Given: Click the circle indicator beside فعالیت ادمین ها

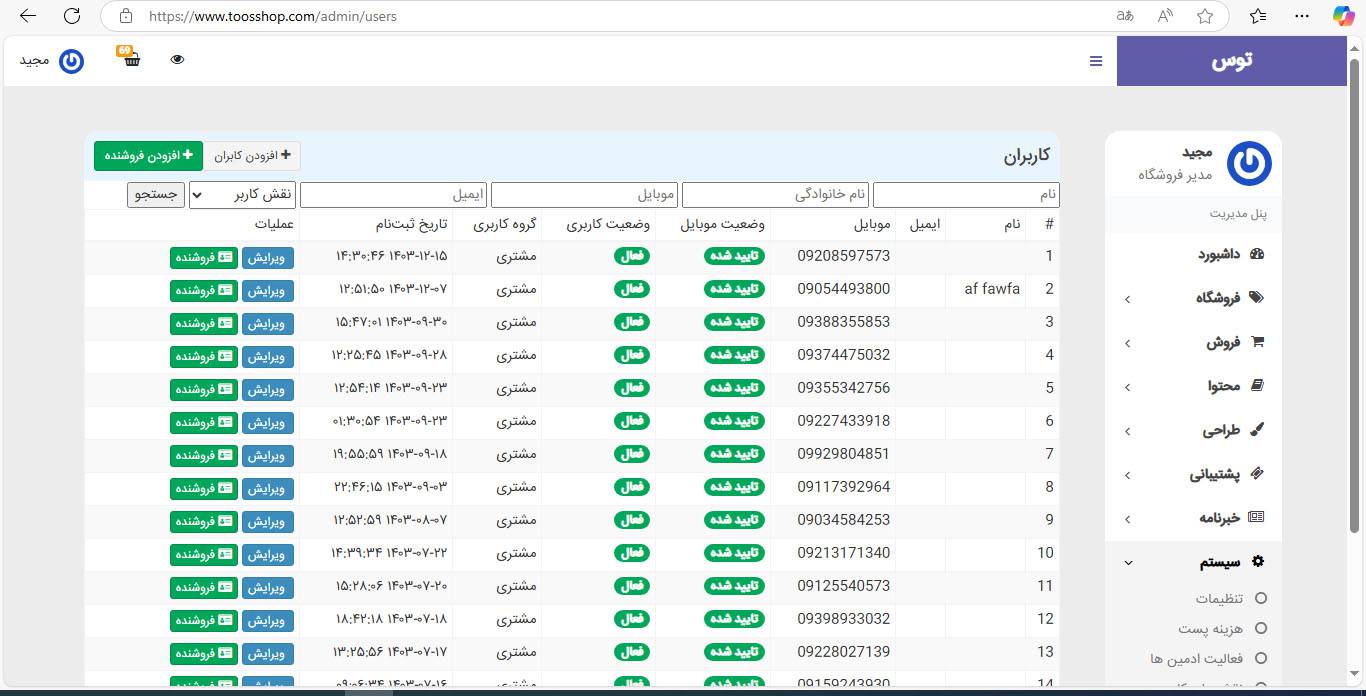Looking at the screenshot, I should (1260, 658).
